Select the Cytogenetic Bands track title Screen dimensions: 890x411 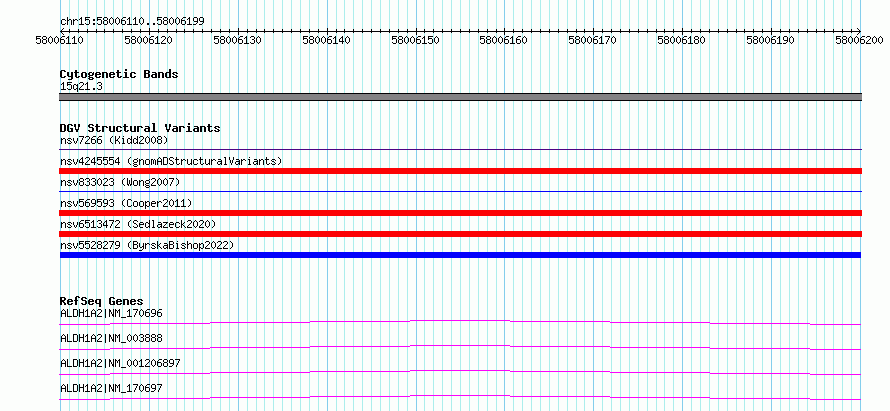pos(119,74)
